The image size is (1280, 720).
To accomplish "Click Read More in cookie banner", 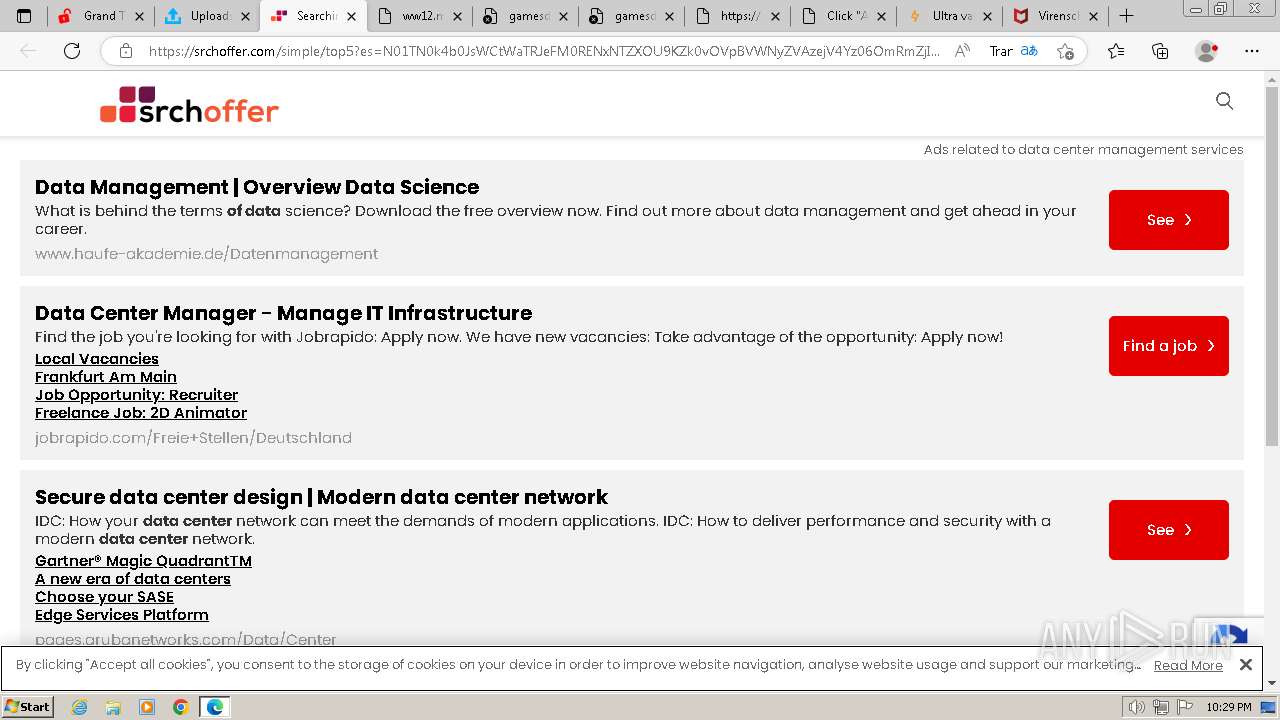I will tap(1188, 666).
